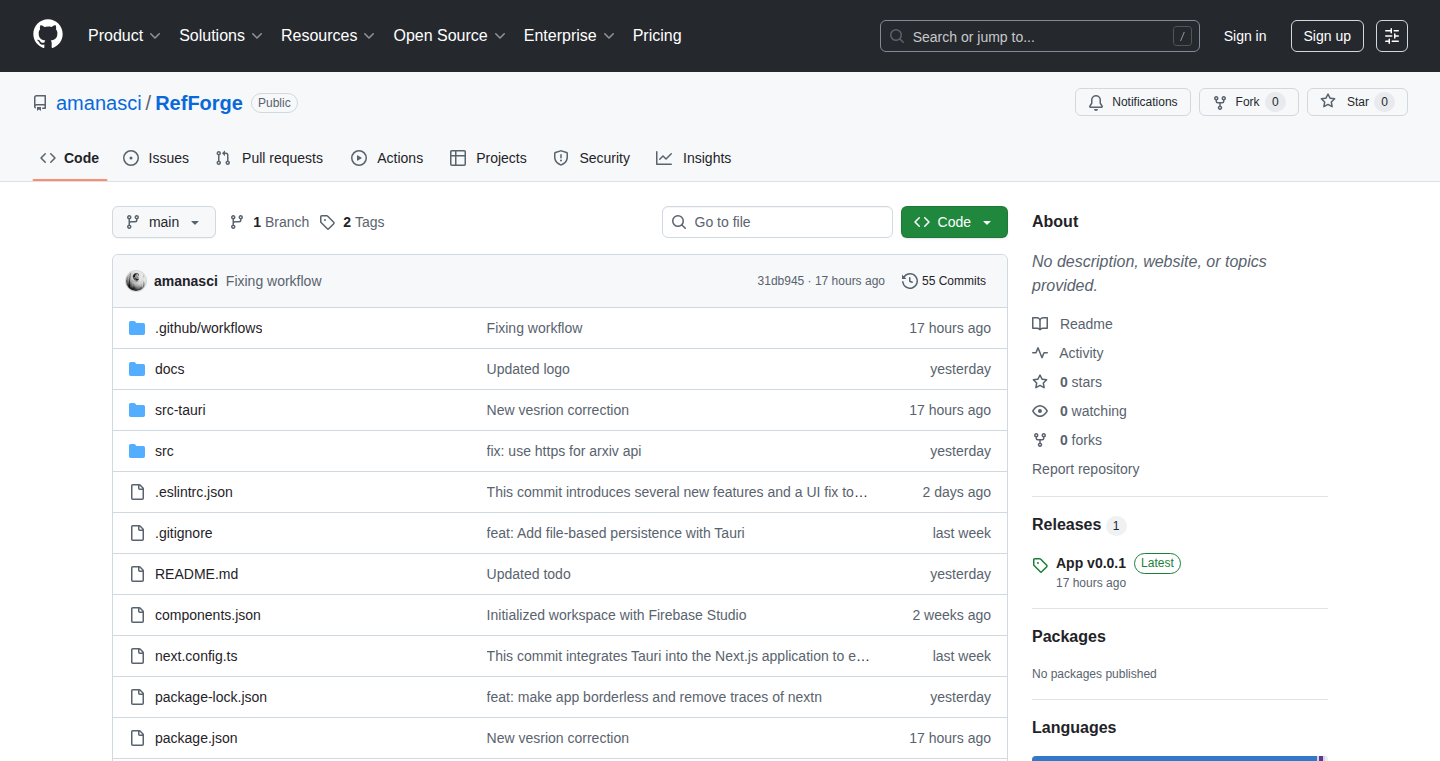Open the RefForge repository name link
This screenshot has width=1440, height=761.
point(199,103)
